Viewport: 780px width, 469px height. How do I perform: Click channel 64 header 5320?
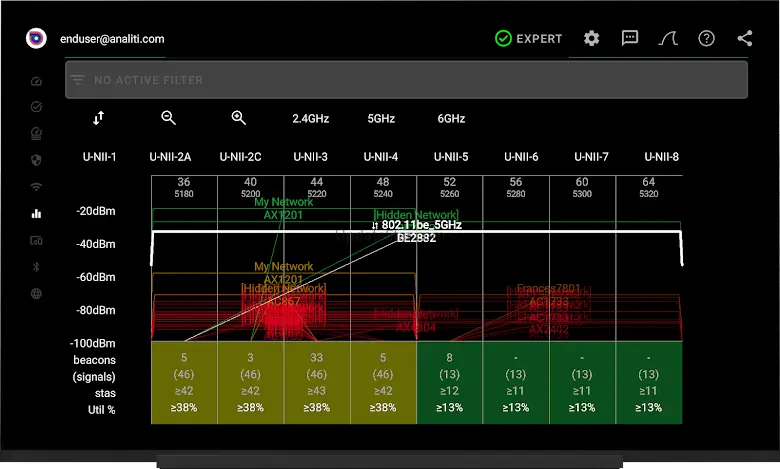[648, 187]
